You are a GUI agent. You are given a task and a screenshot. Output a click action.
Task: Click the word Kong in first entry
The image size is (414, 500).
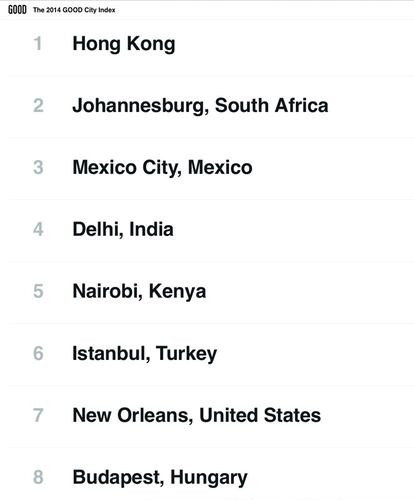(x=151, y=44)
